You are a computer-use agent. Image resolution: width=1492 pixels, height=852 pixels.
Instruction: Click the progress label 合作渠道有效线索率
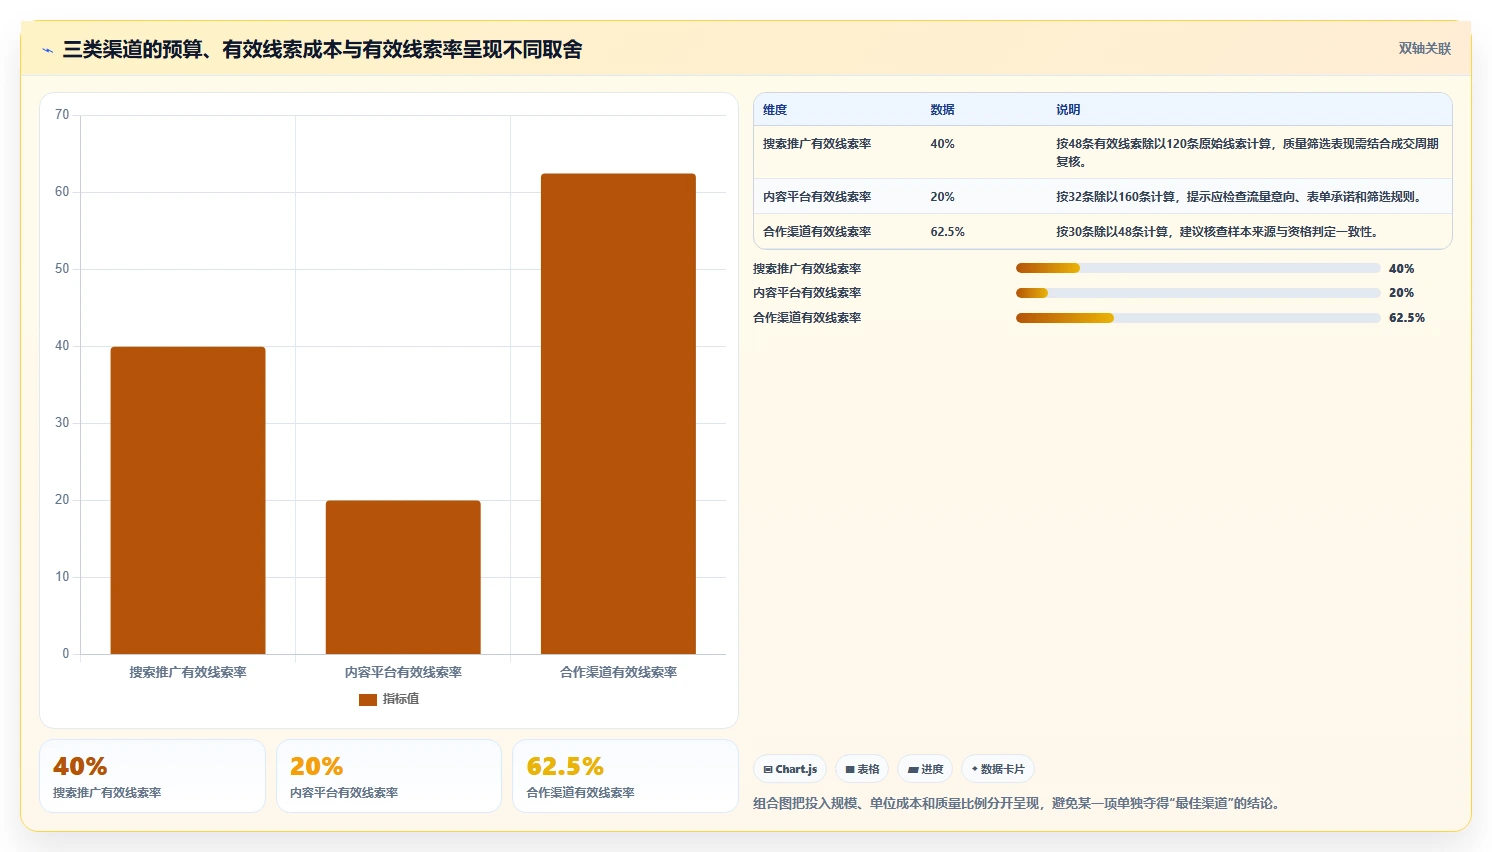tap(807, 318)
